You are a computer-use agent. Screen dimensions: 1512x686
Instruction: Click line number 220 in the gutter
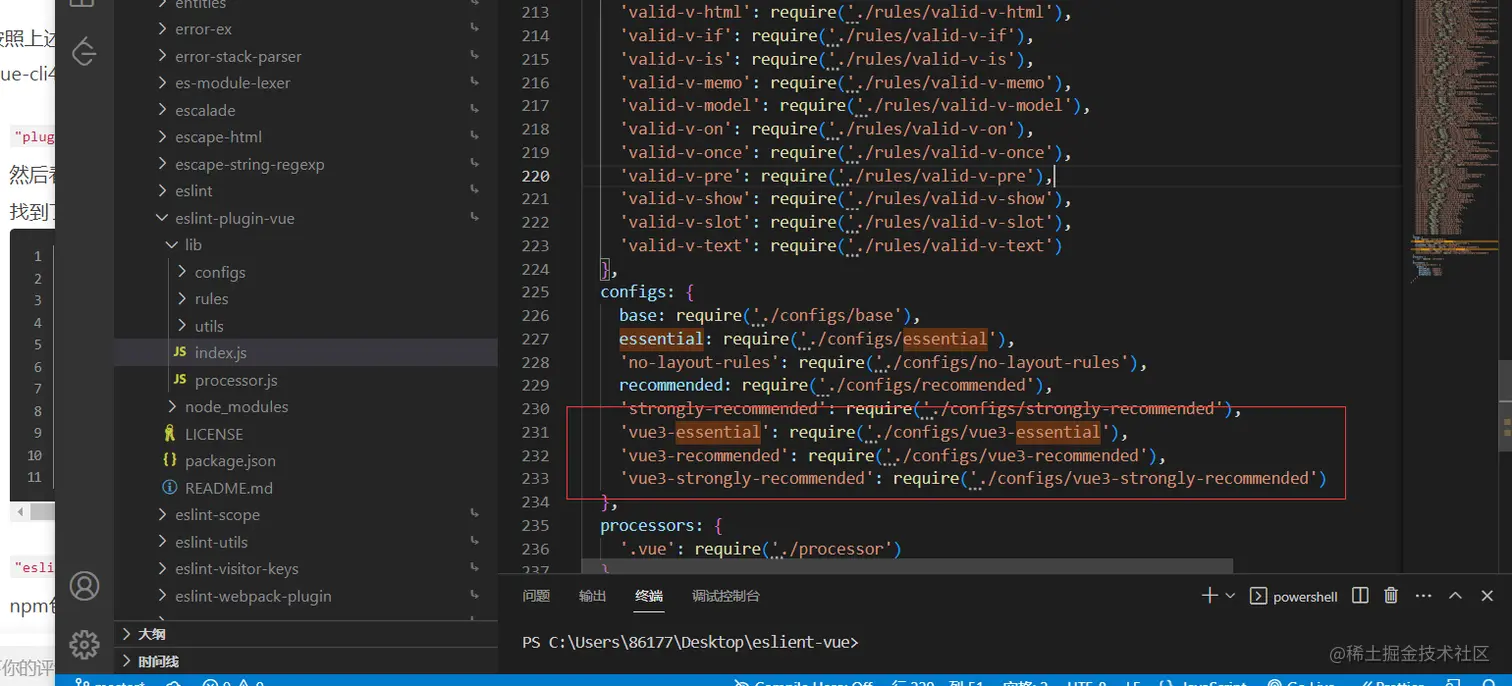pos(536,176)
